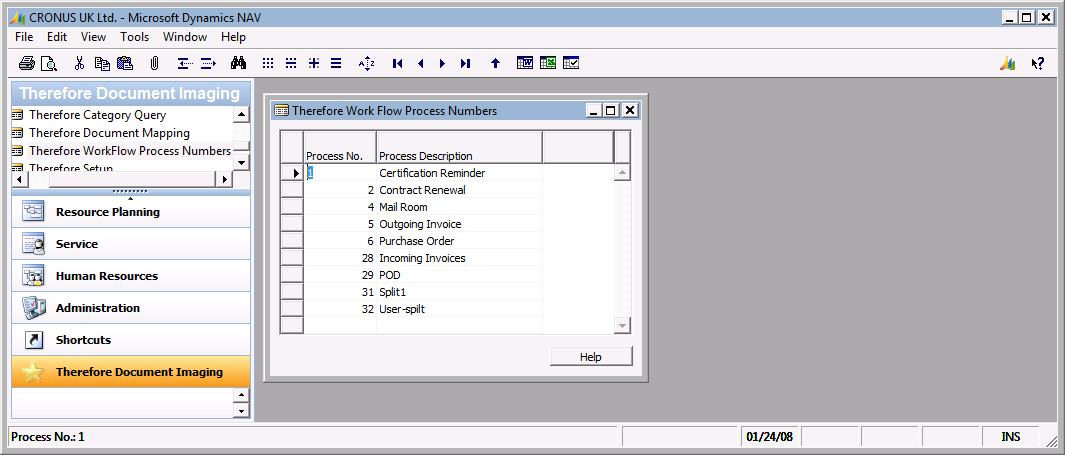Click the table filter icon with bars

(291, 63)
